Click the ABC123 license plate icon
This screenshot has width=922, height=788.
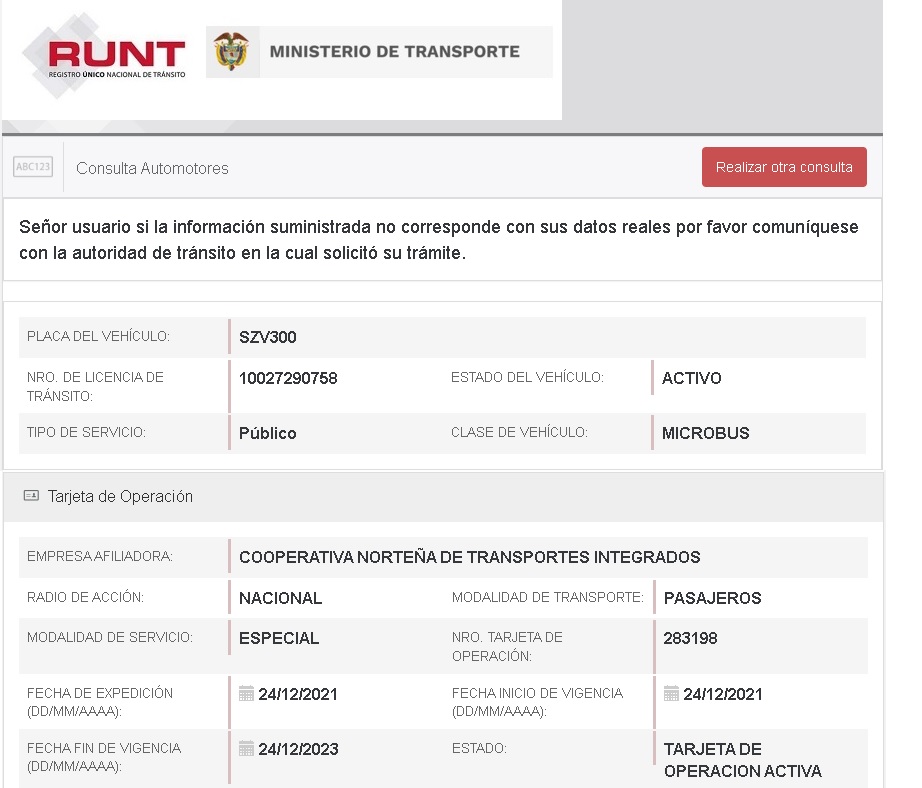coord(33,167)
